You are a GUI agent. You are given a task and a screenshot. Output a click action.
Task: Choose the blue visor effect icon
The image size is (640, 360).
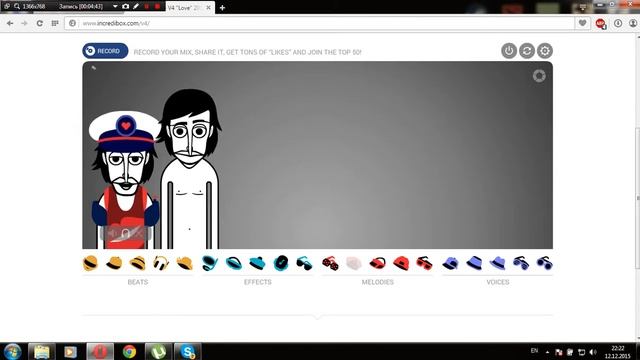click(x=234, y=263)
